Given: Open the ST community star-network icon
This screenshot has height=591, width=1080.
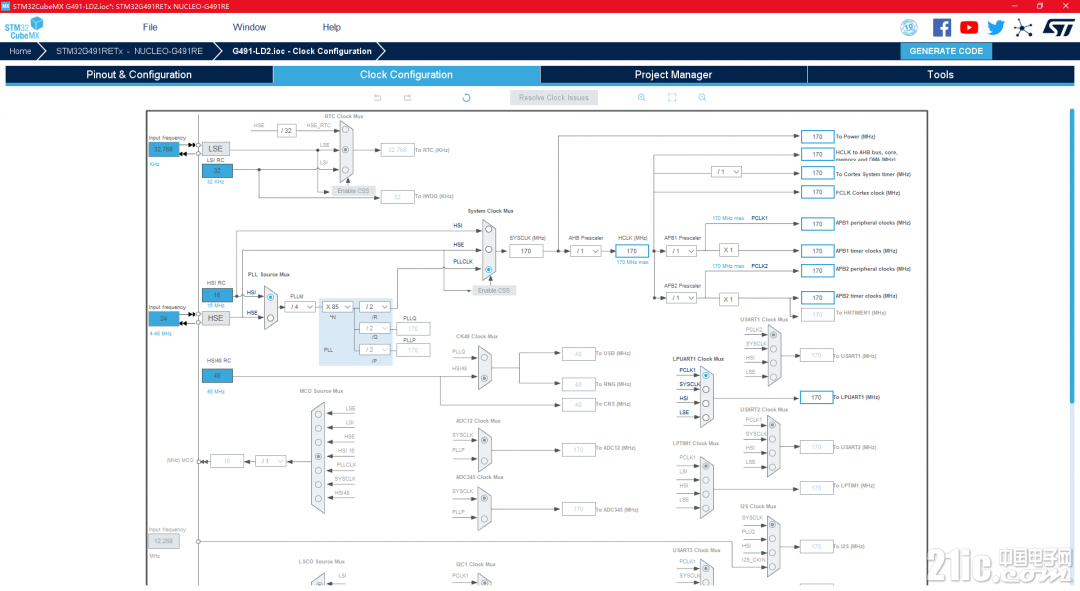Looking at the screenshot, I should [x=1024, y=28].
